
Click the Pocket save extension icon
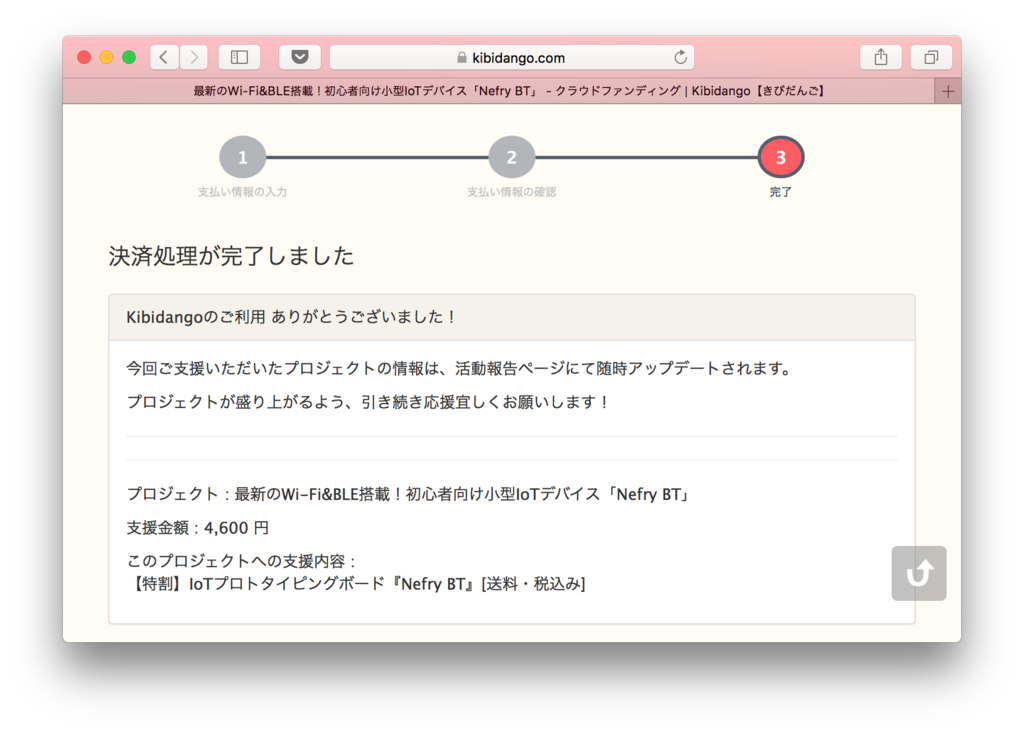(x=300, y=57)
